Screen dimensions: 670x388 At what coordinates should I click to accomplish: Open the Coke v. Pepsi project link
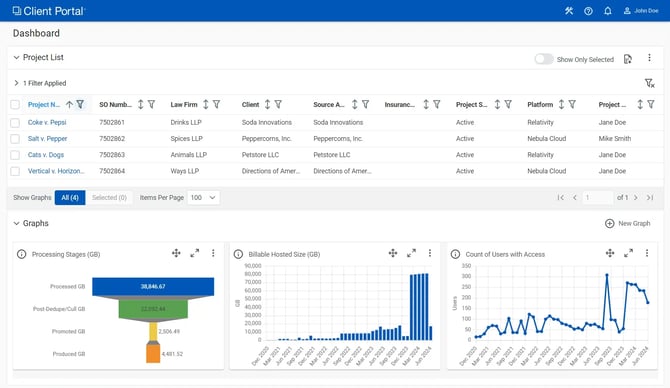(47, 122)
